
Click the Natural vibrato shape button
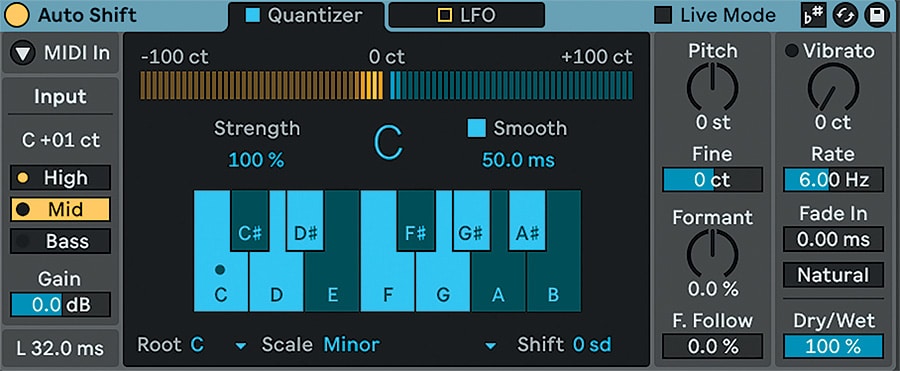(833, 275)
